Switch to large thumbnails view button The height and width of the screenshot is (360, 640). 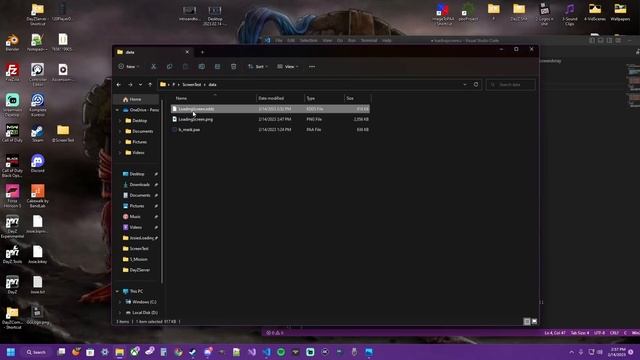(x=534, y=322)
